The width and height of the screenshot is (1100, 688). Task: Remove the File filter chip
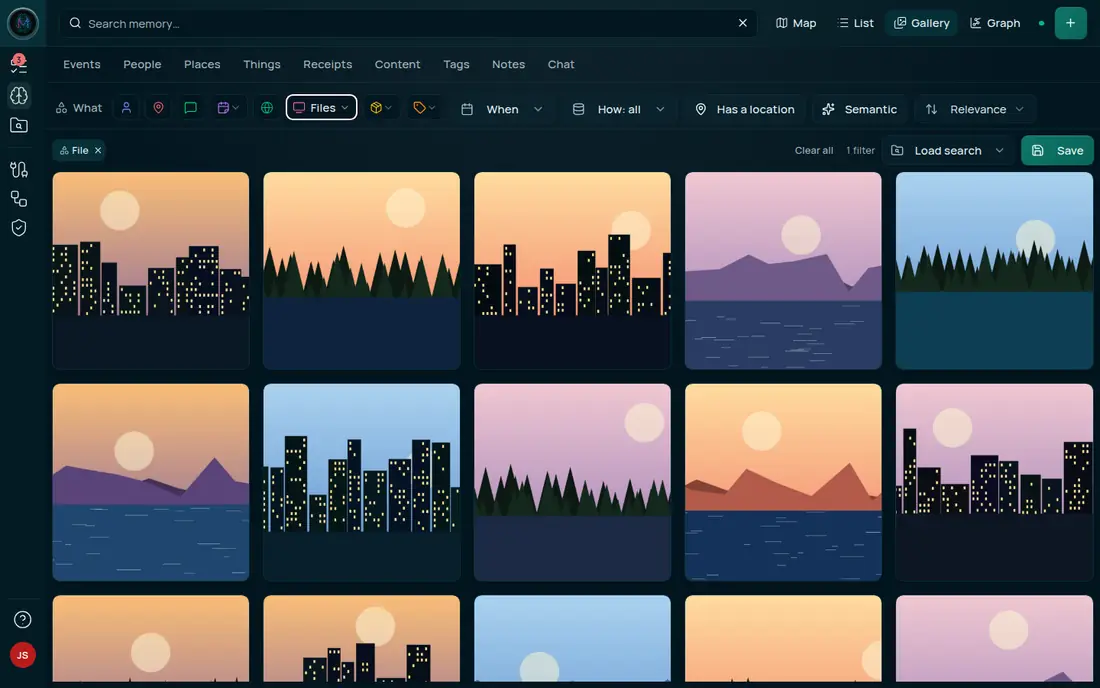pos(98,150)
